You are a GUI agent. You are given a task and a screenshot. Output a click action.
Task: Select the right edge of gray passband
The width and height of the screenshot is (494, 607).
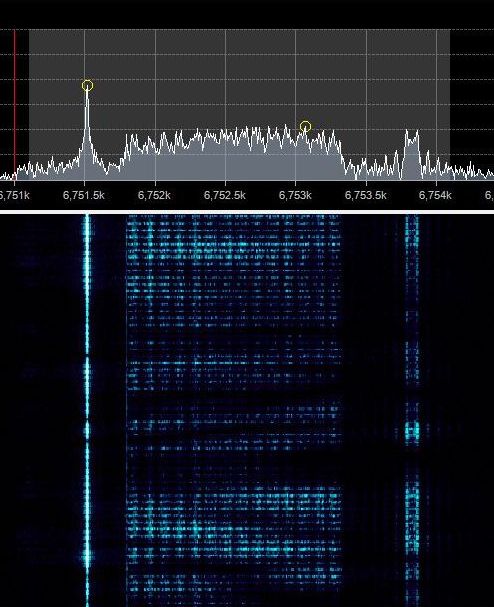pos(450,105)
